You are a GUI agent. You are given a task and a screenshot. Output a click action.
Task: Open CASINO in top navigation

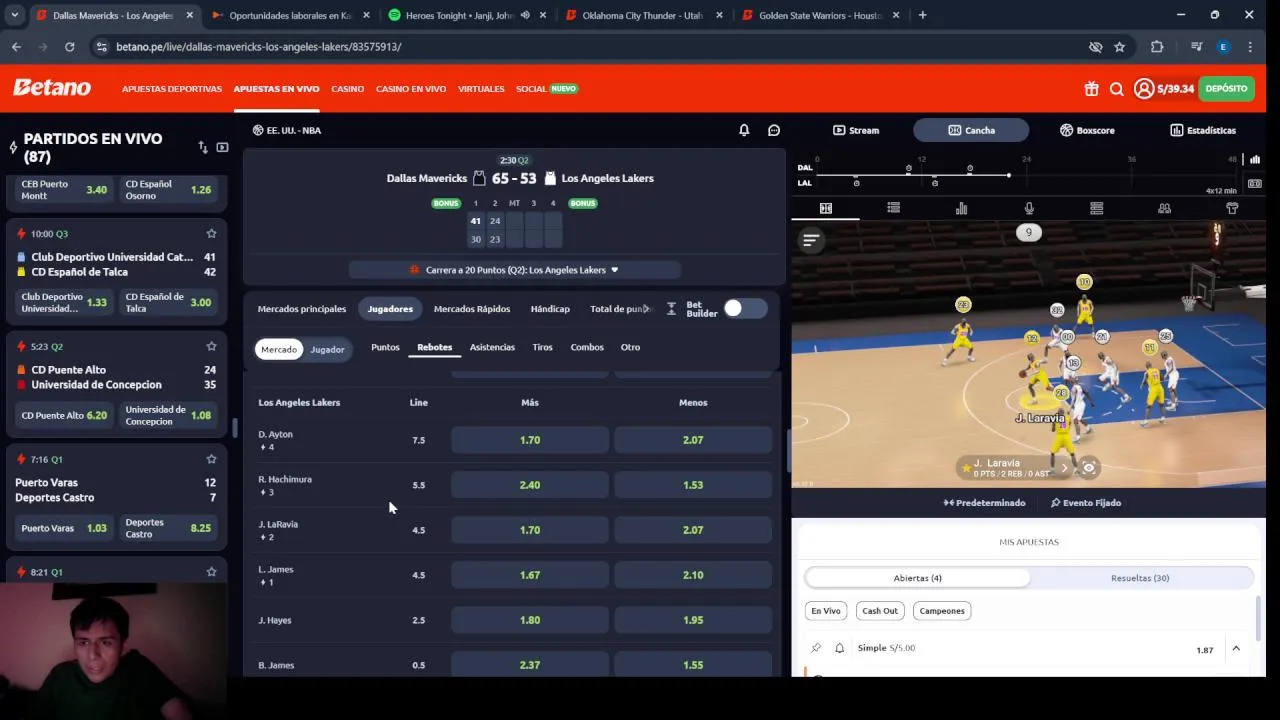pyautogui.click(x=347, y=89)
